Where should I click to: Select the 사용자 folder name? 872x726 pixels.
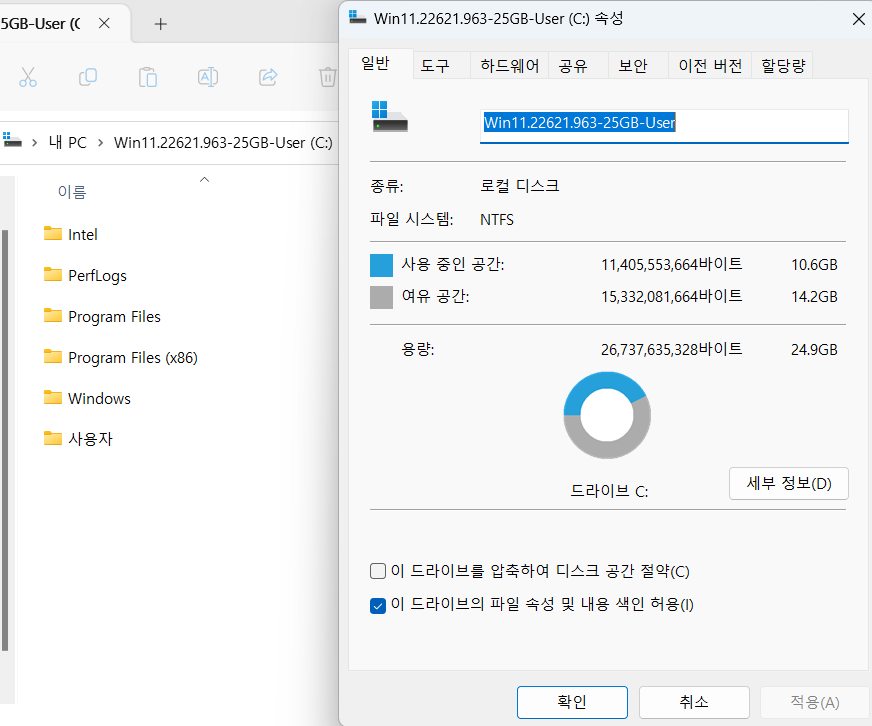click(91, 439)
